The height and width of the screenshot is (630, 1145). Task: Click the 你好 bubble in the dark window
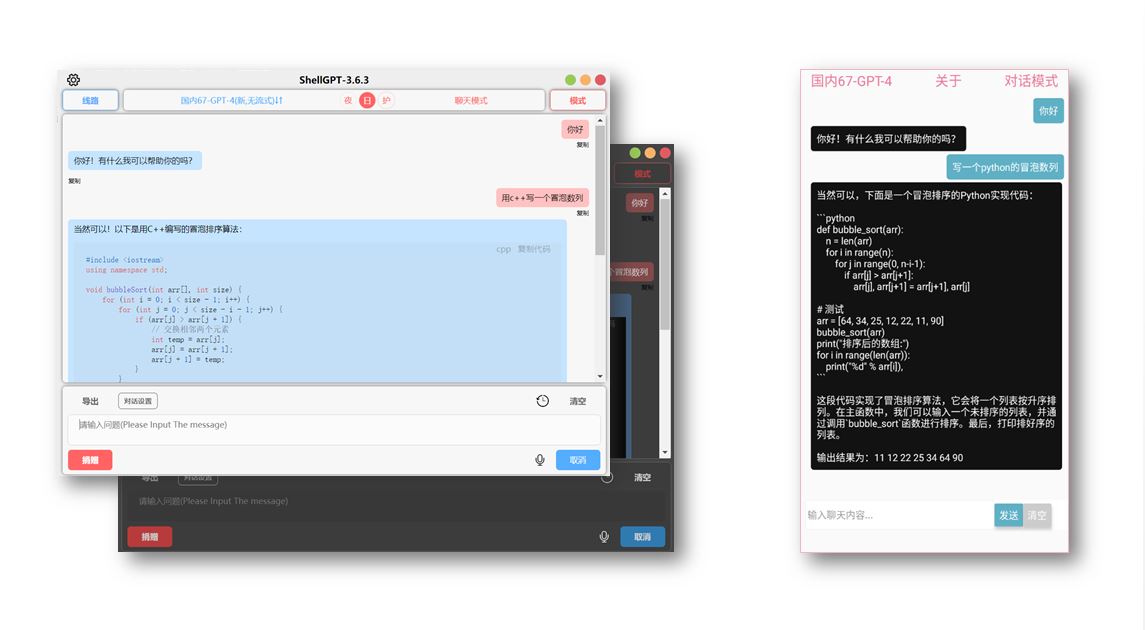point(640,203)
